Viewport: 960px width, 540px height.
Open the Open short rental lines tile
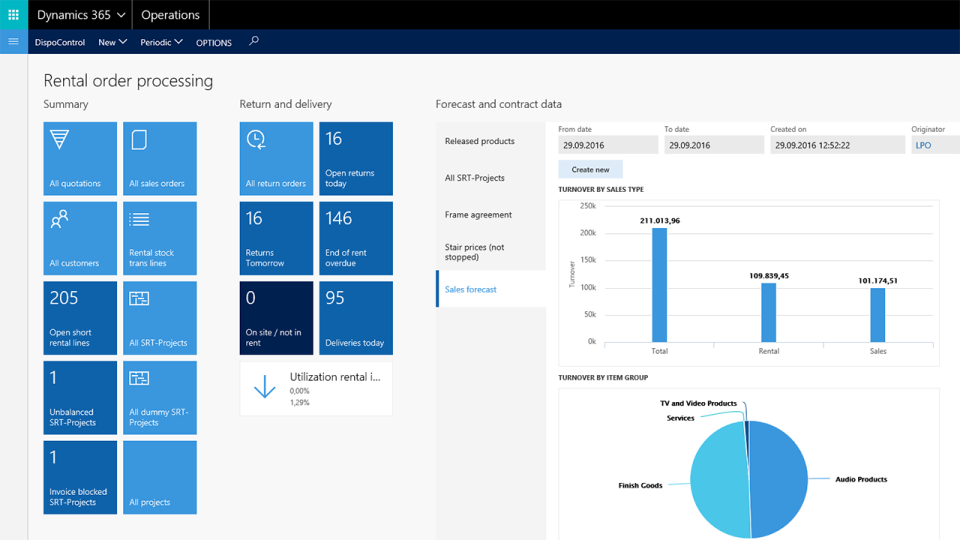(80, 318)
